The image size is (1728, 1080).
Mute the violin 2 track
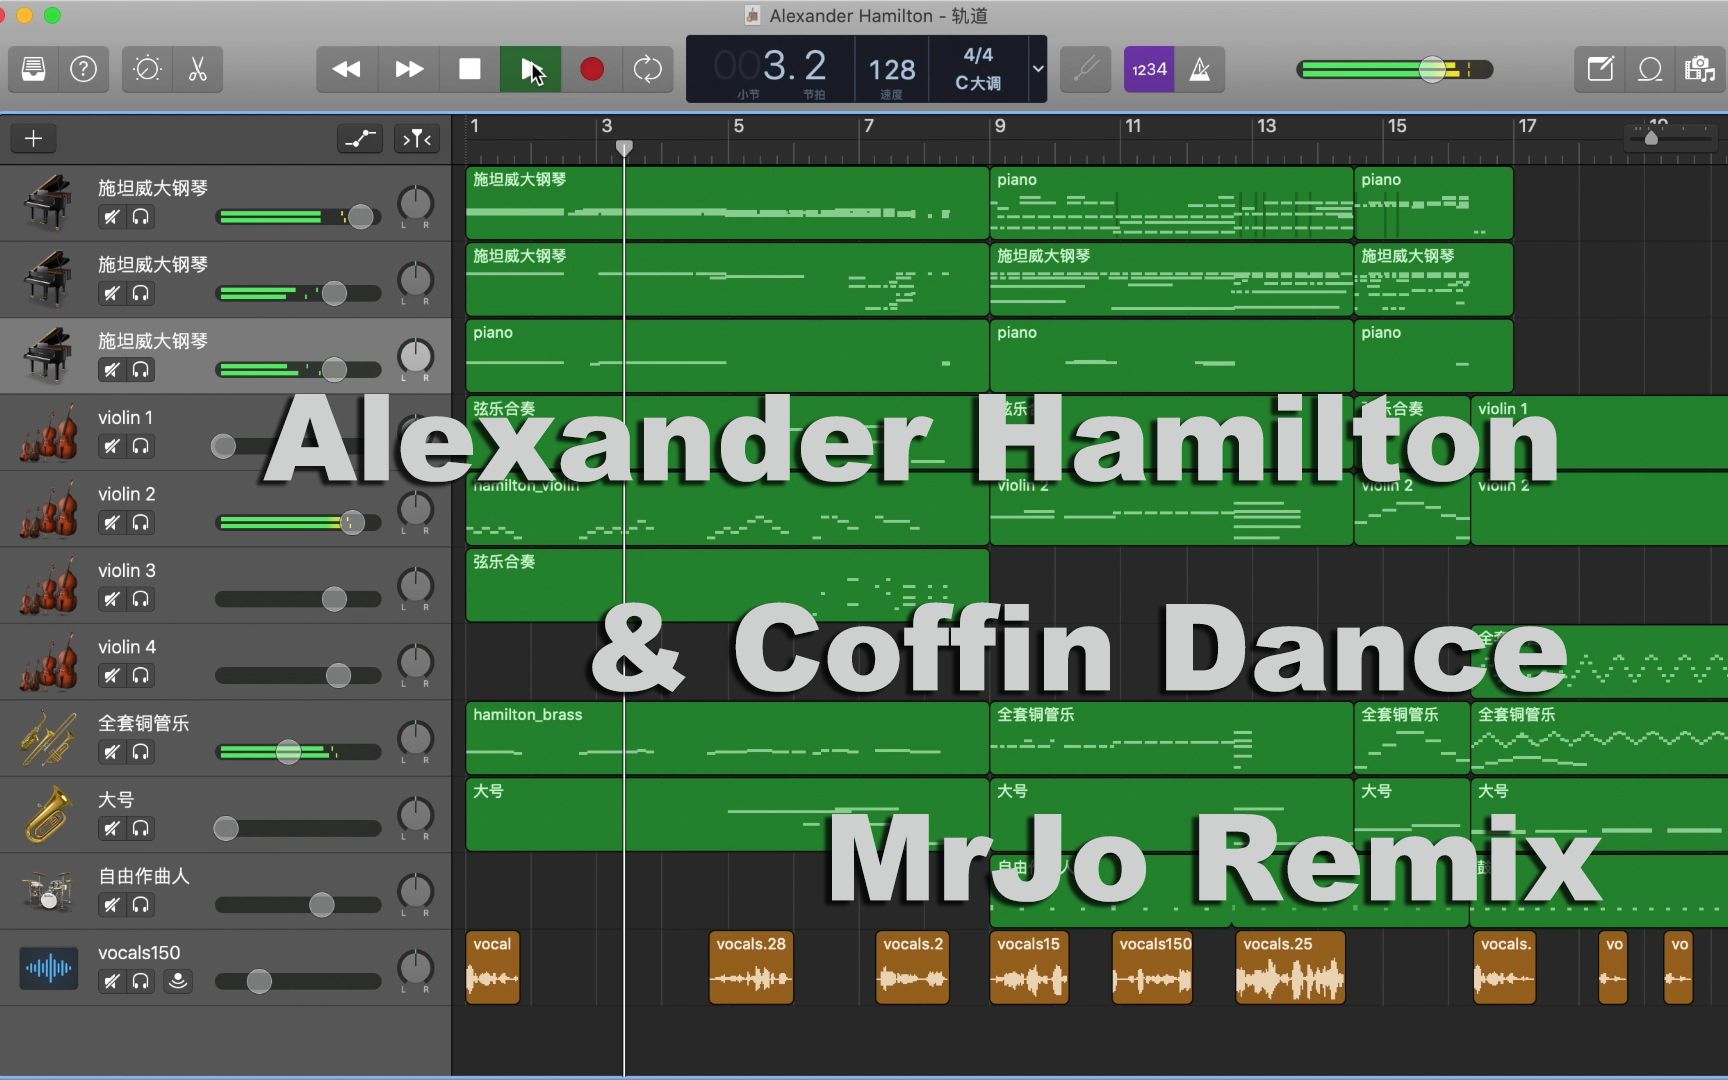point(112,522)
